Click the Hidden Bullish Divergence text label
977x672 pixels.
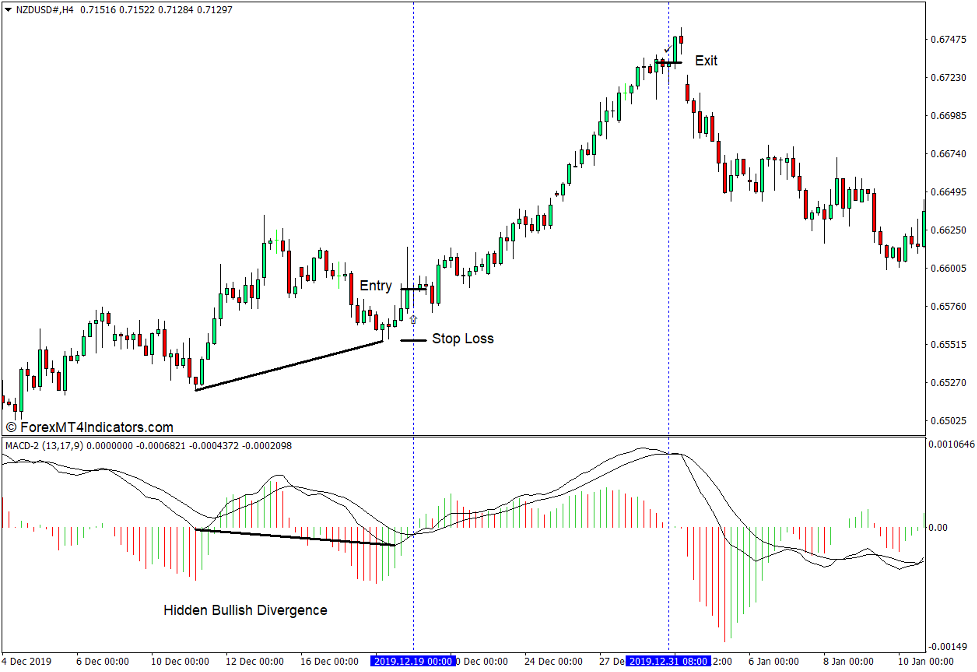pos(245,609)
